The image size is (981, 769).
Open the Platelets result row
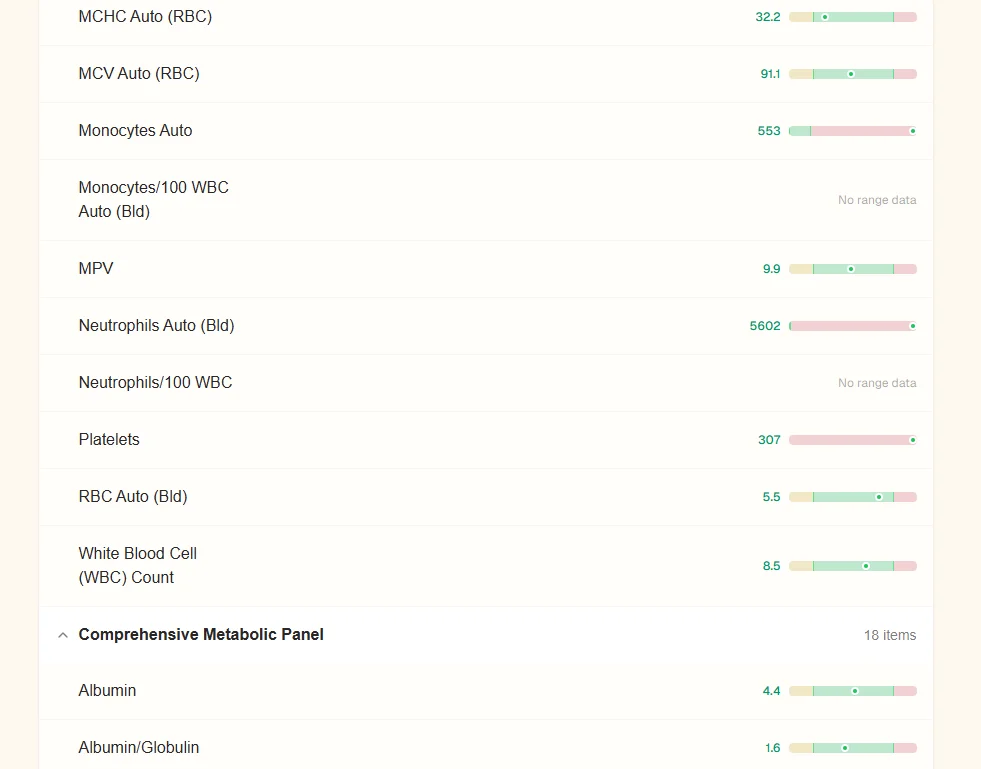click(486, 440)
